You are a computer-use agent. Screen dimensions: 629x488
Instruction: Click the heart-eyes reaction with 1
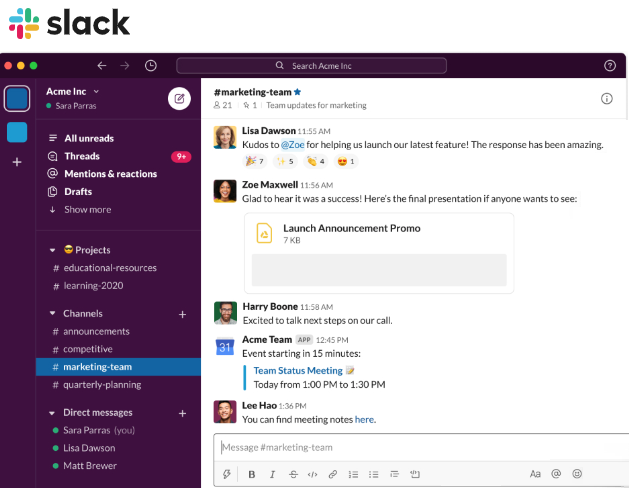click(x=346, y=161)
